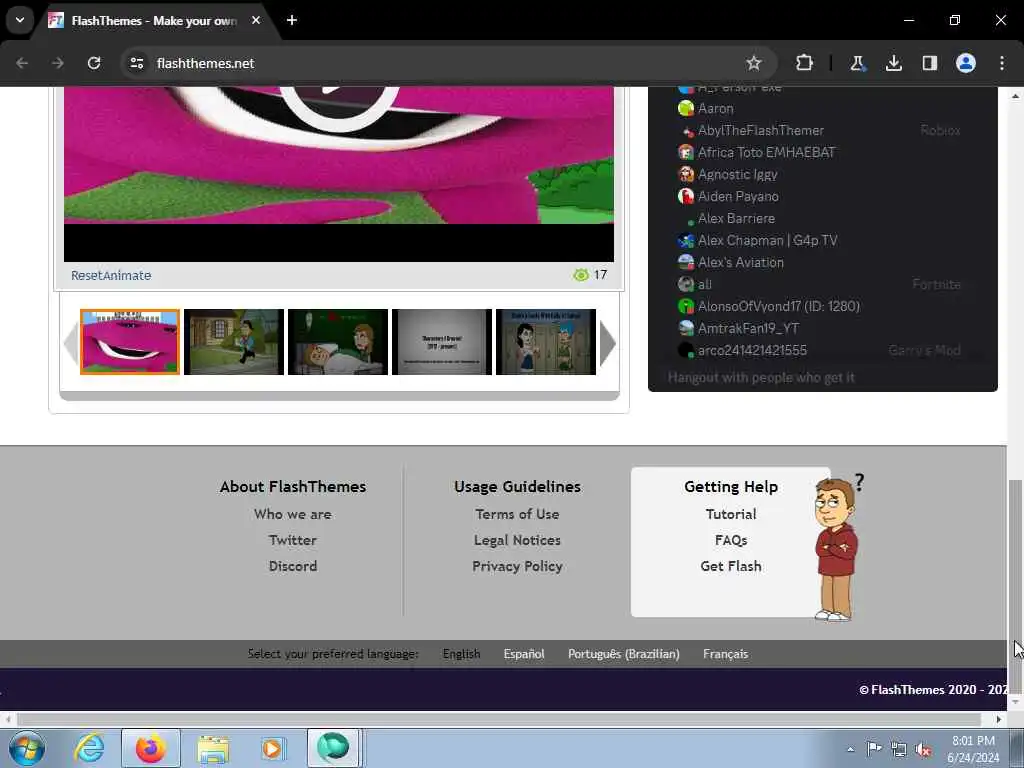The width and height of the screenshot is (1024, 768).
Task: Open the FAQs help link
Action: [x=731, y=540]
